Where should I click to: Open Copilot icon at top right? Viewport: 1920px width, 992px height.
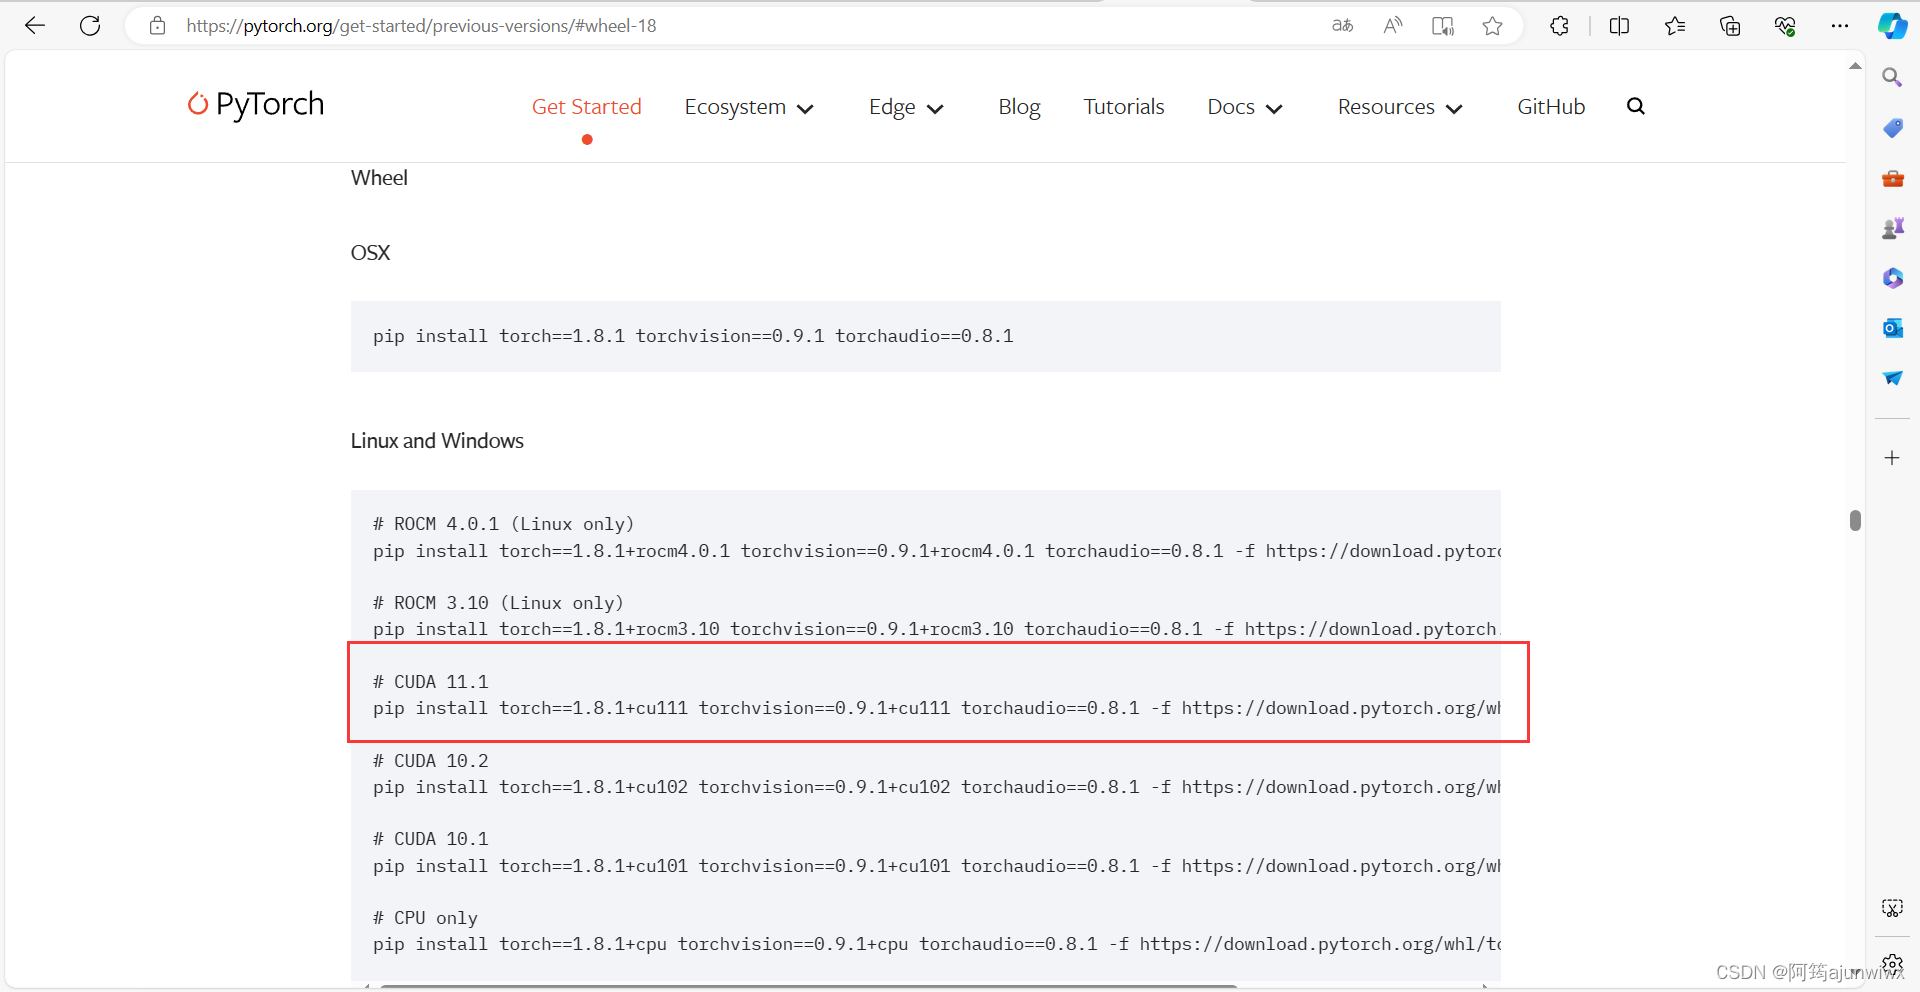(x=1892, y=26)
